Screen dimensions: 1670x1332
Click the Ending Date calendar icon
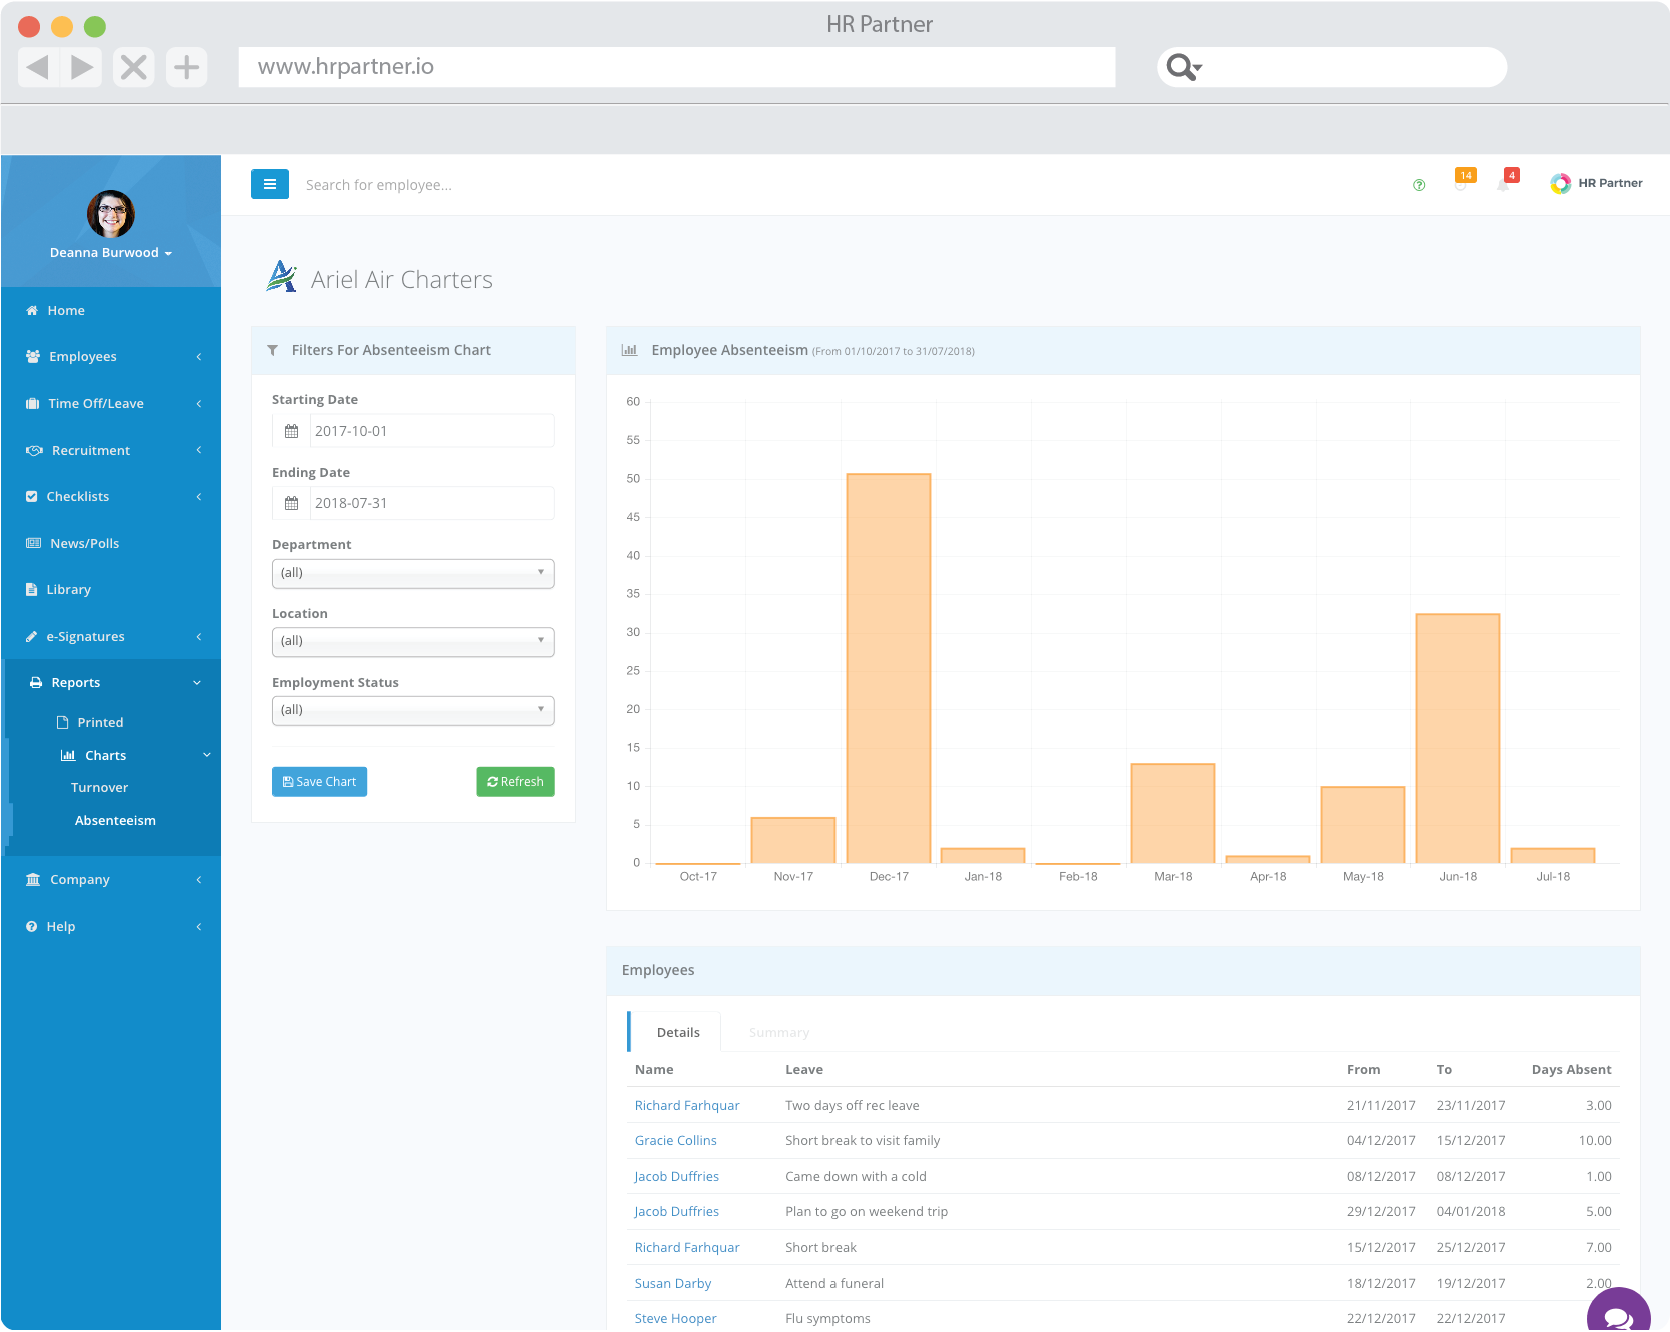(x=292, y=503)
